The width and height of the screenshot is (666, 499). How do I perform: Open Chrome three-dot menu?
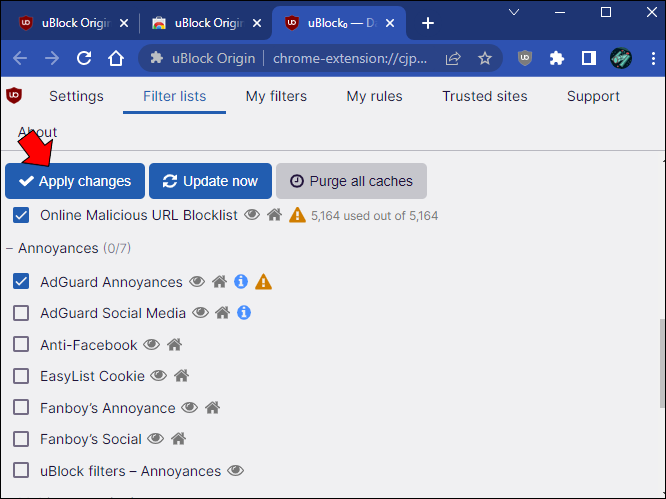(653, 58)
